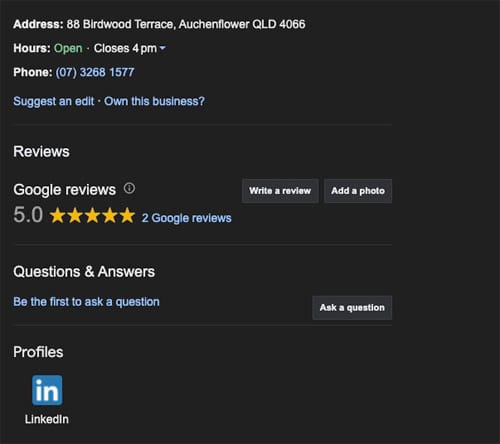This screenshot has width=500, height=444.
Task: Click the third gold rating star
Action: pos(92,215)
